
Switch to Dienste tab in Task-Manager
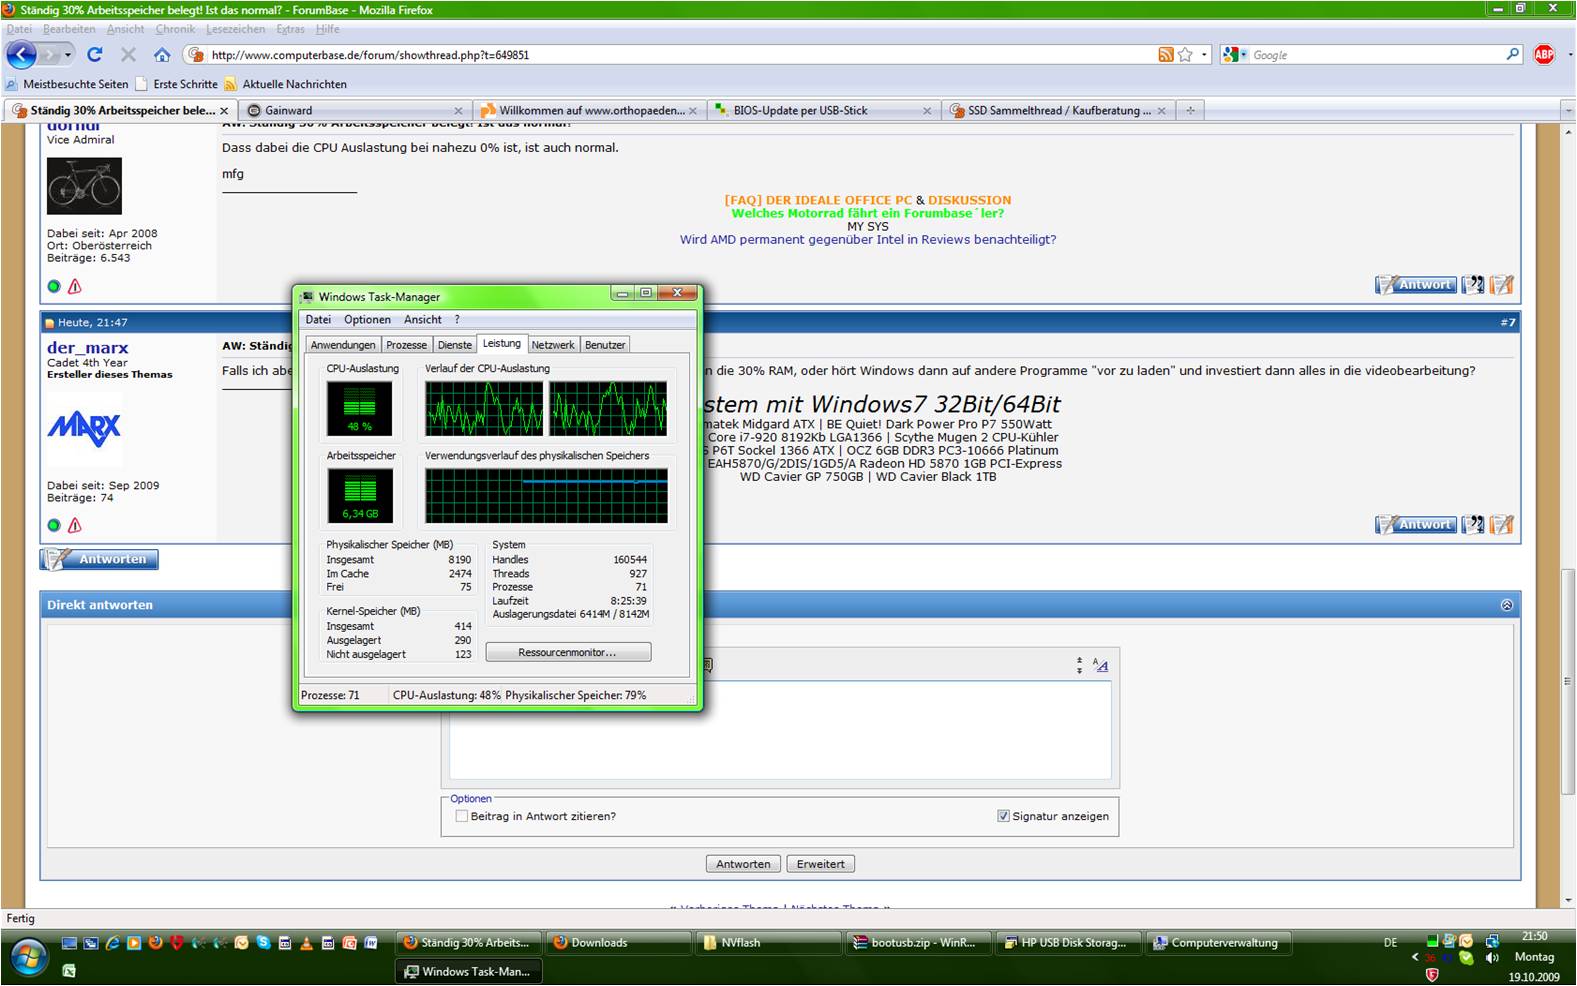pos(454,345)
